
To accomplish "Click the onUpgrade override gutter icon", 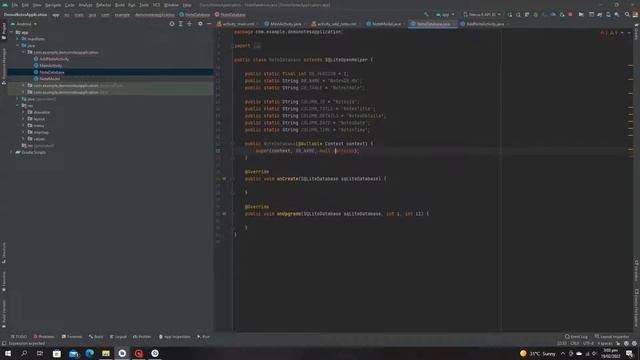I will pyautogui.click(x=224, y=213).
